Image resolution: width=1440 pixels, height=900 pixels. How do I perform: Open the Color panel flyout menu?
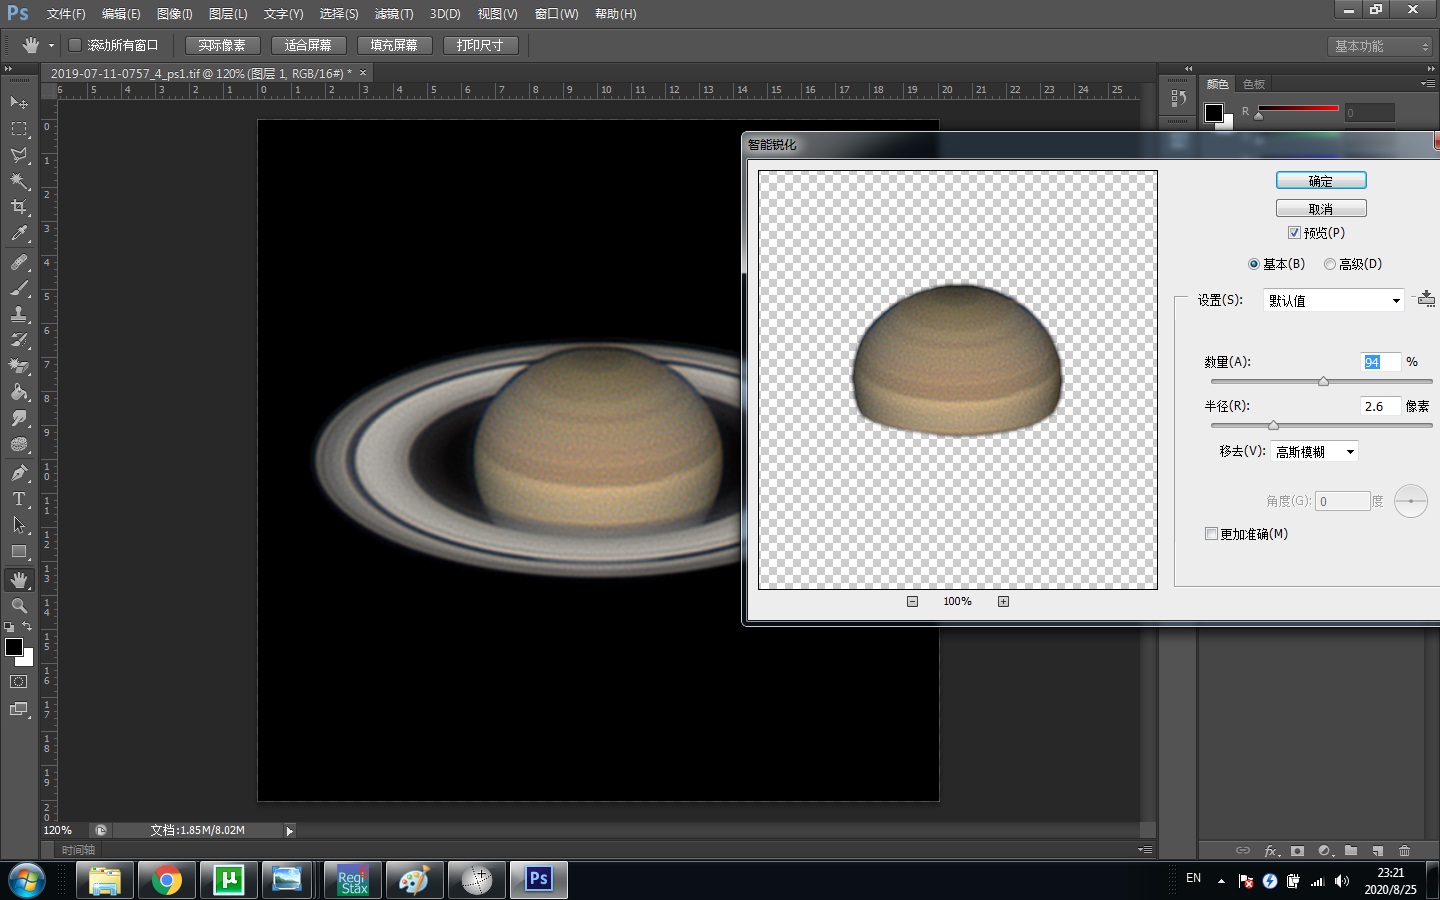[1427, 84]
